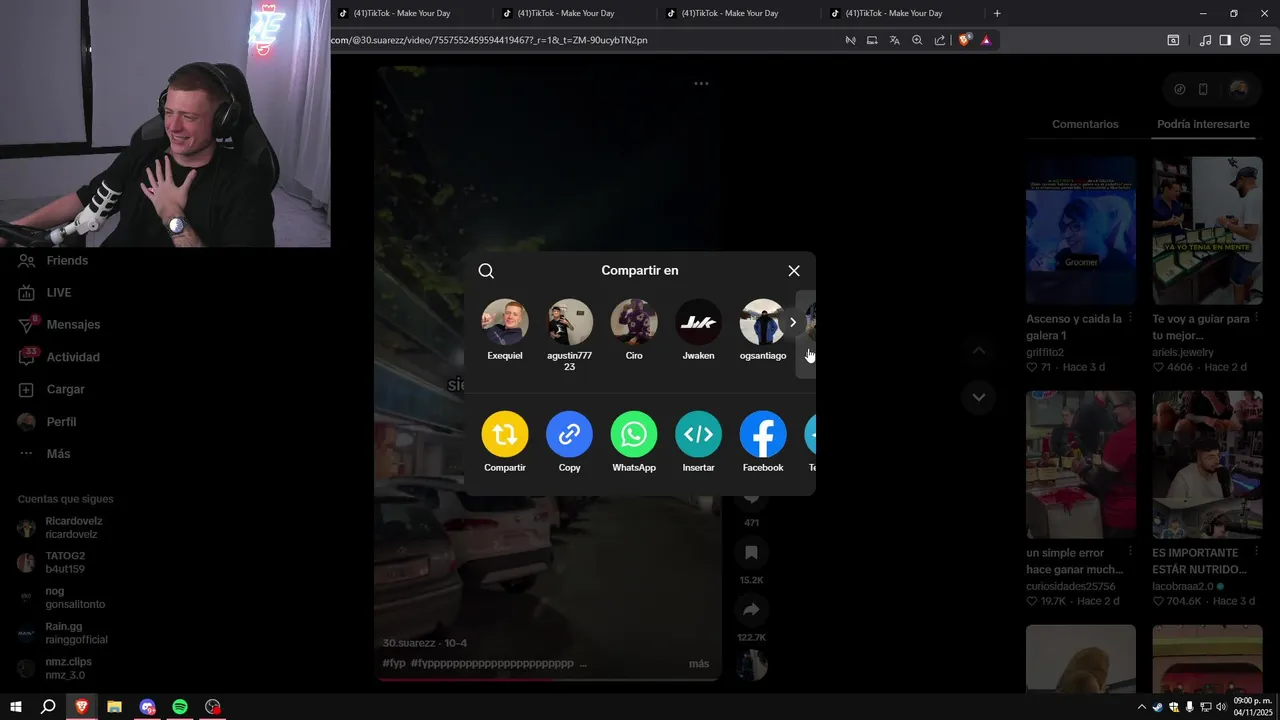Open the Brave VPN shield icon
Screen dimensions: 1280x720
1245,40
